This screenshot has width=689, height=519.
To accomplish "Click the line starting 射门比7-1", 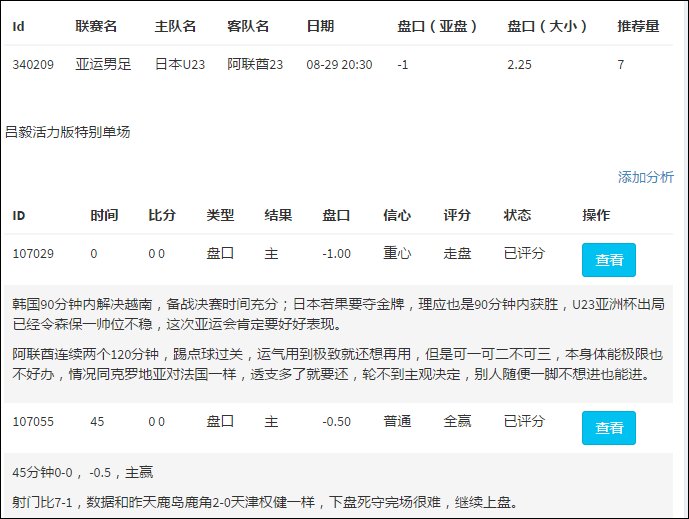I will (x=265, y=502).
